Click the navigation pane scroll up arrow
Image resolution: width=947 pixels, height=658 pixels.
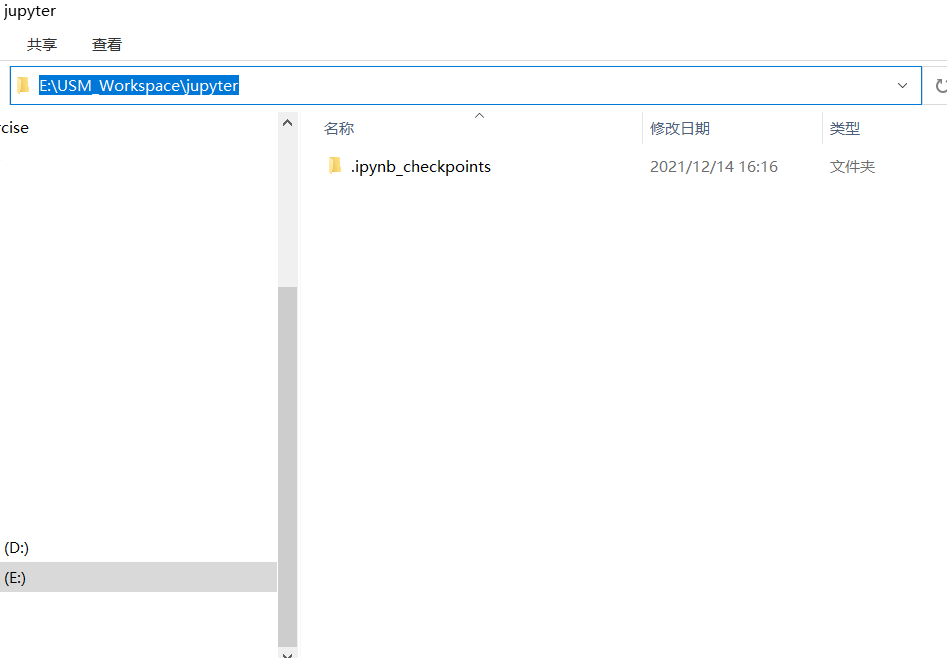tap(287, 123)
